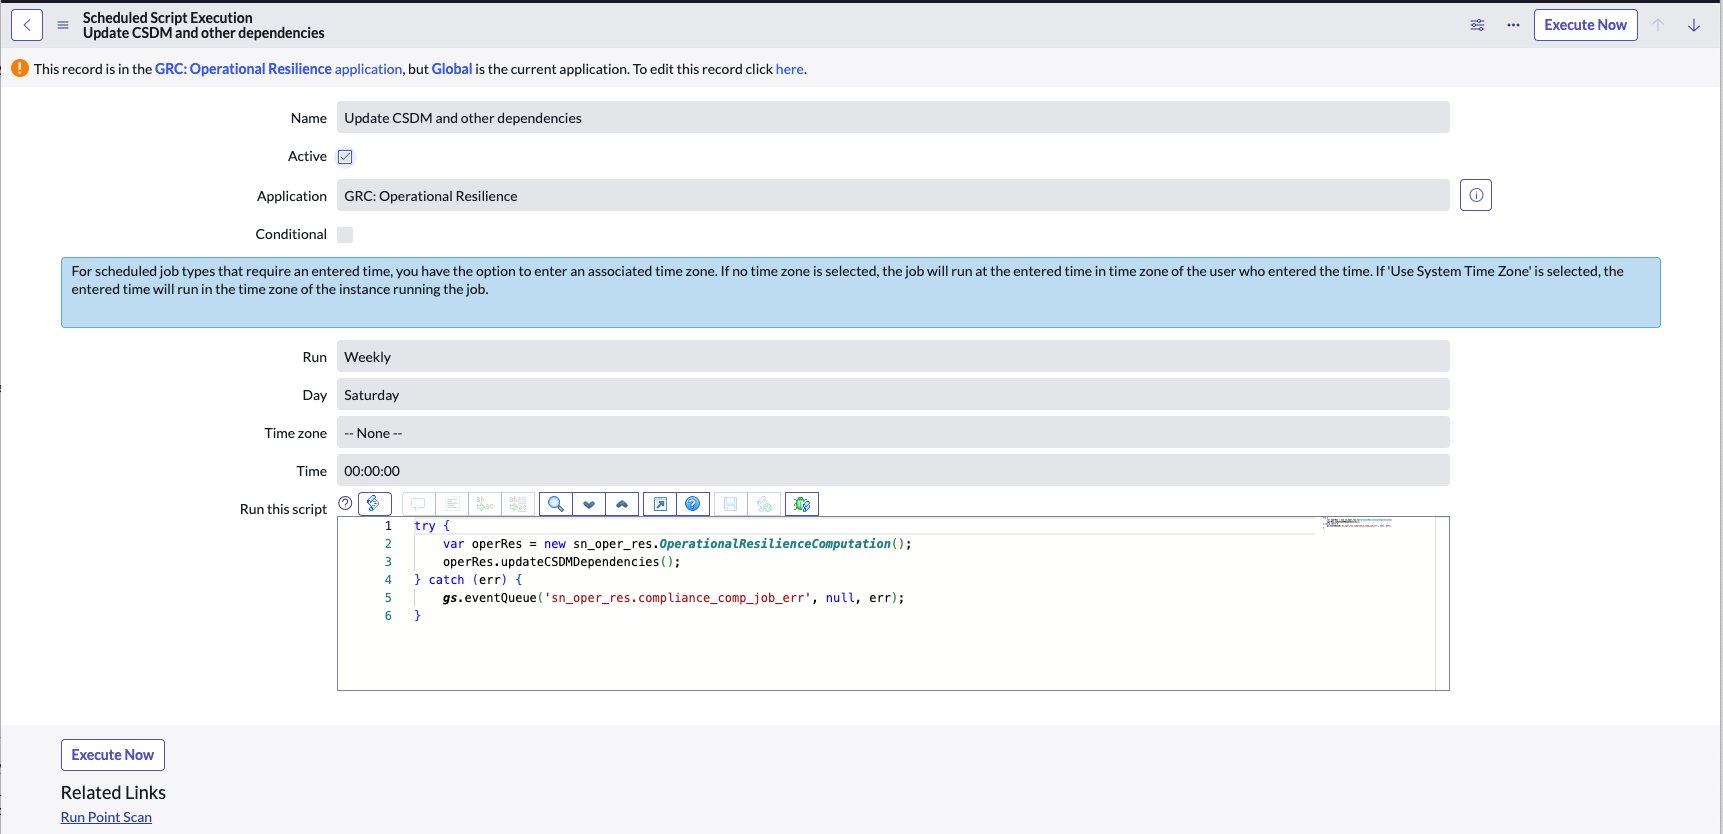The width and height of the screenshot is (1723, 834).
Task: Open the more options ellipsis menu
Action: point(1513,25)
